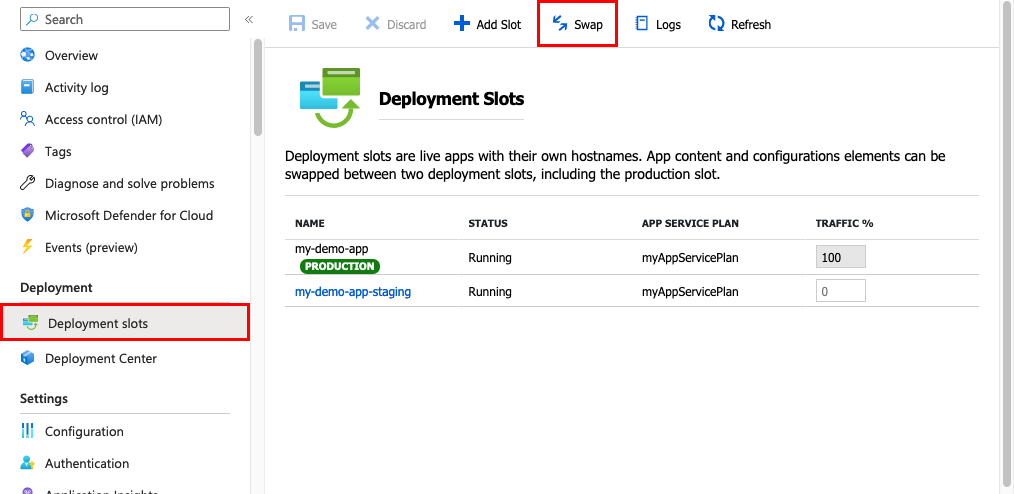Go to the Authentication menu item
The width and height of the screenshot is (1014, 494).
tap(87, 464)
